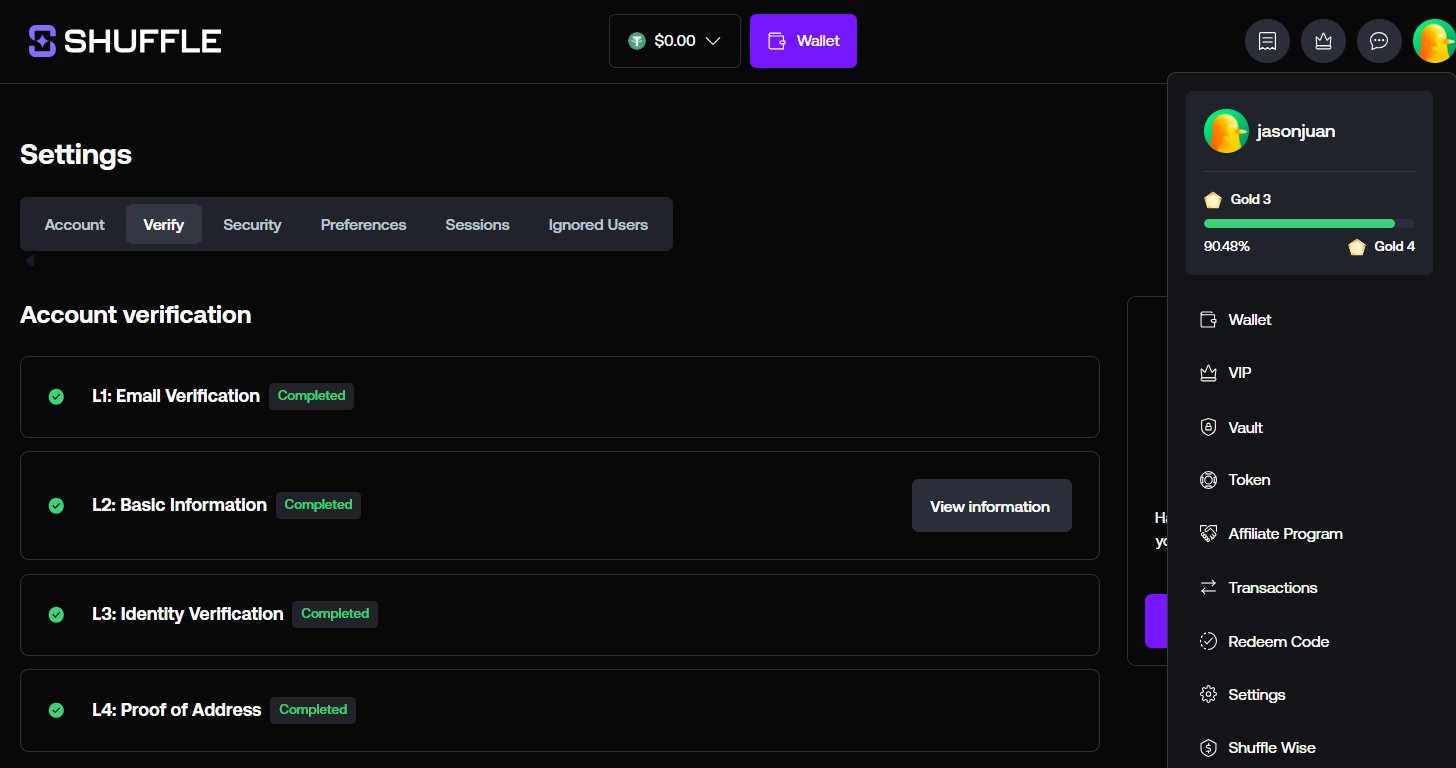
Task: Click the Settings gear icon in menu
Action: point(1208,695)
